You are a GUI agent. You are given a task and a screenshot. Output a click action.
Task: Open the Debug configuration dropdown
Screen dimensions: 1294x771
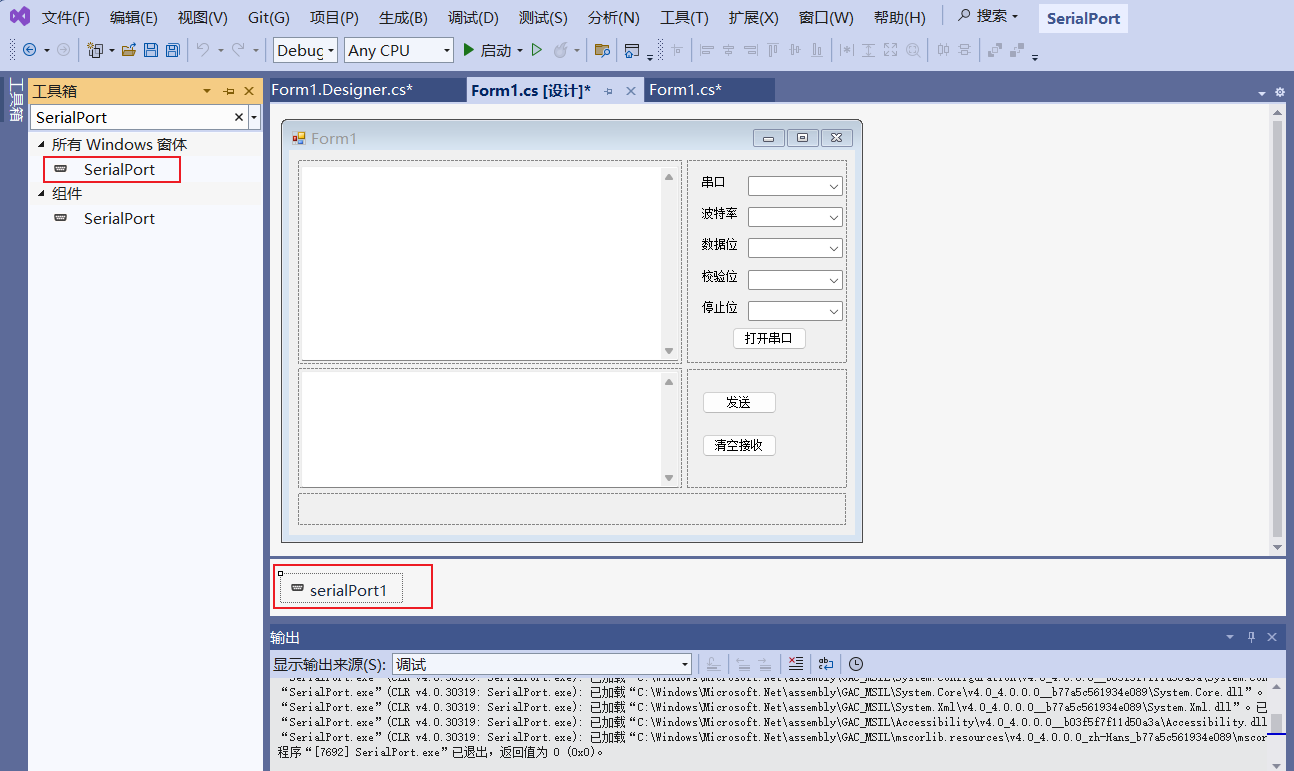coord(305,50)
